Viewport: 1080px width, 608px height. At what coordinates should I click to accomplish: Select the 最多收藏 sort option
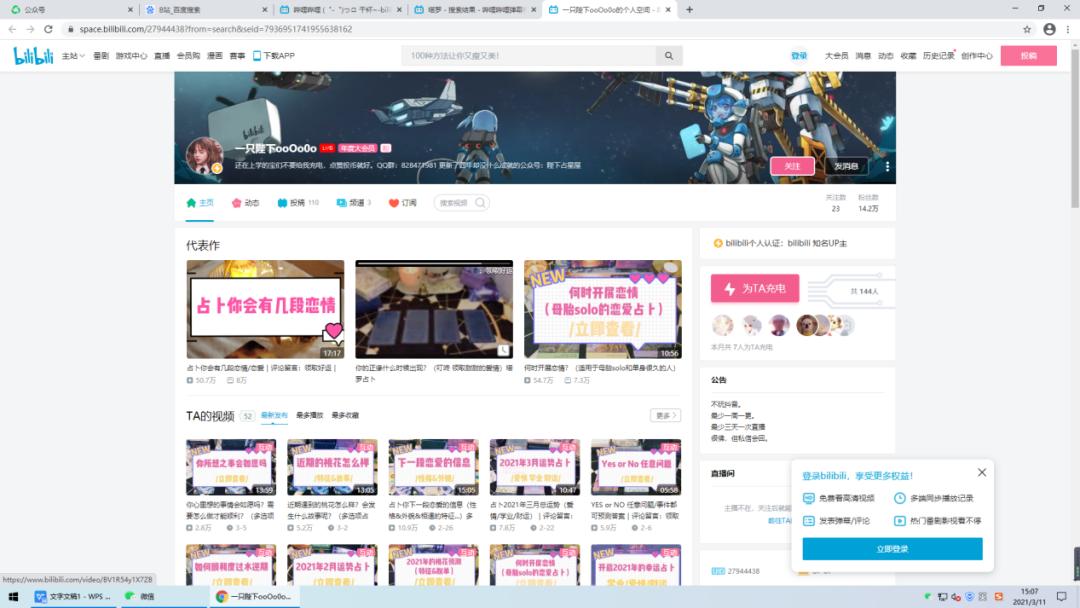[x=344, y=415]
